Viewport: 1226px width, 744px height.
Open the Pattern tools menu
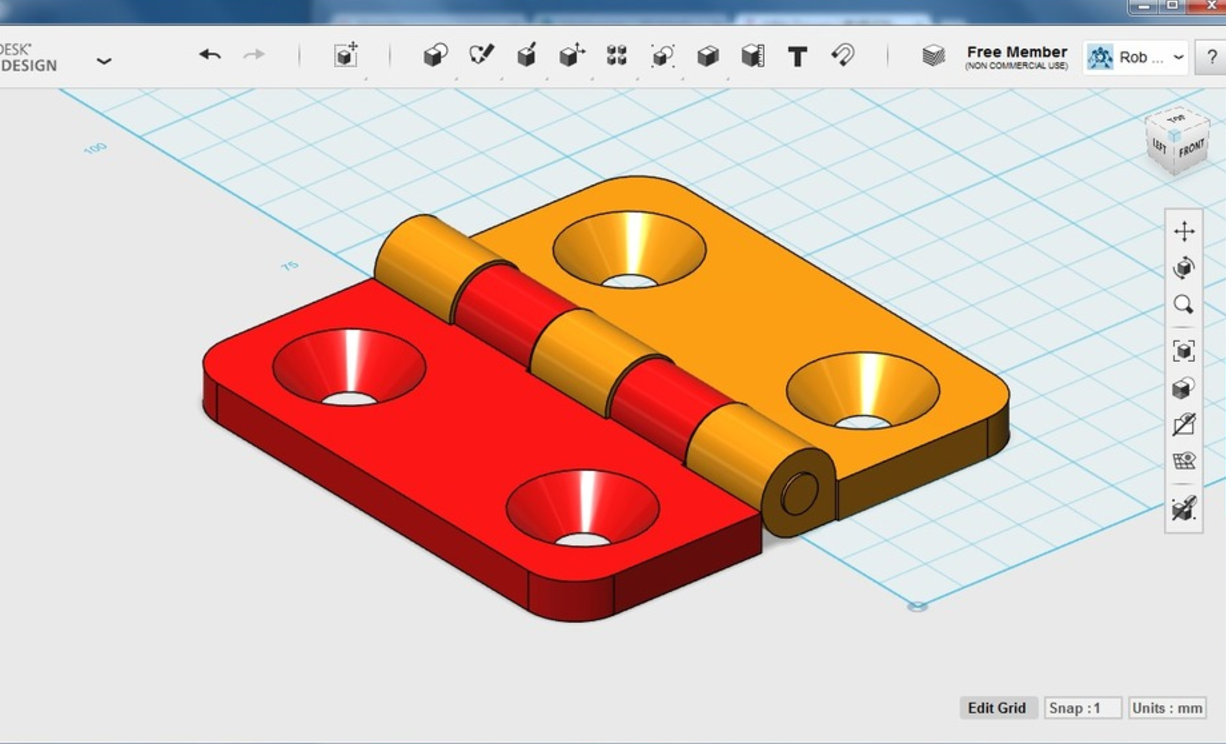pyautogui.click(x=617, y=55)
